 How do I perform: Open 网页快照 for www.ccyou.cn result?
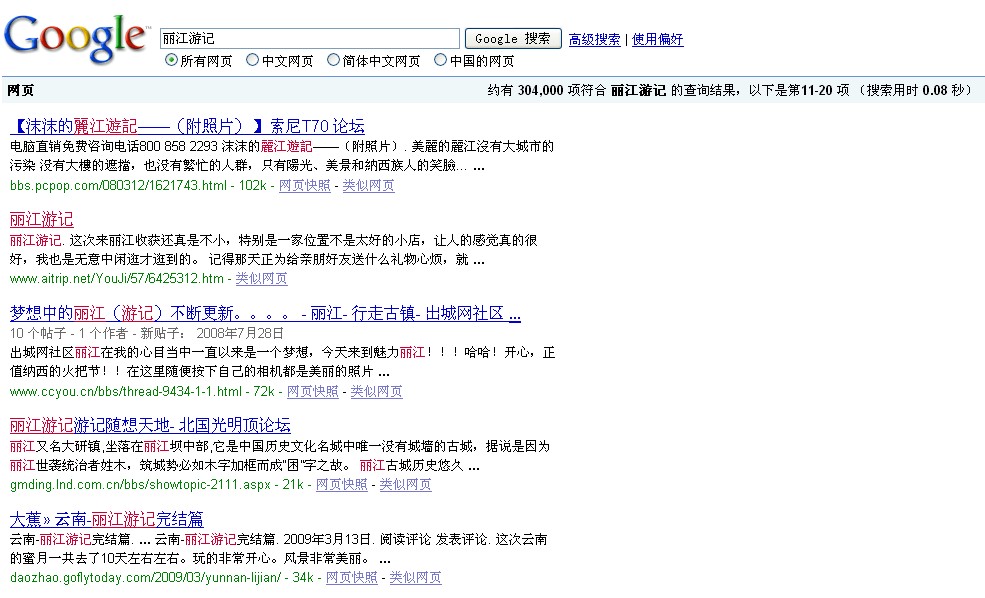click(313, 391)
